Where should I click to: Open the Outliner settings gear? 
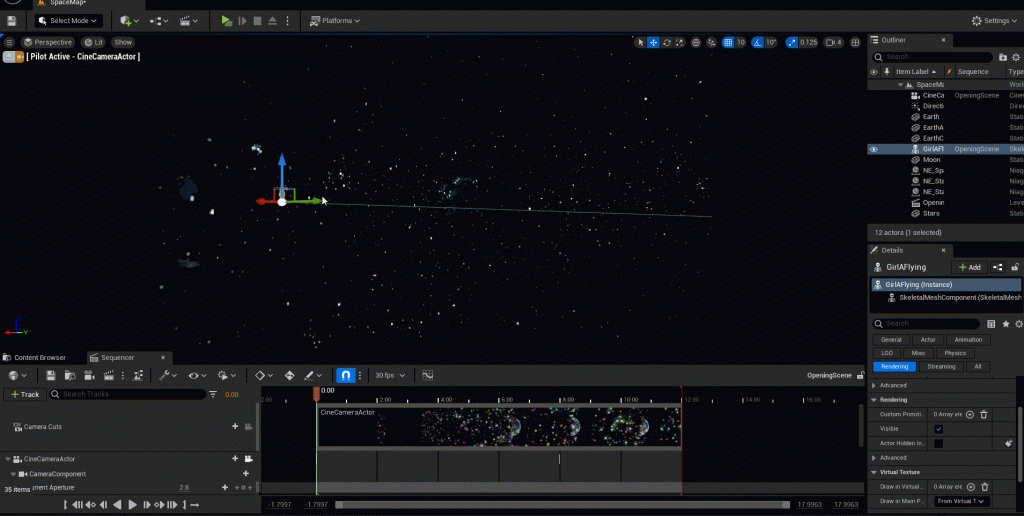pos(1017,57)
